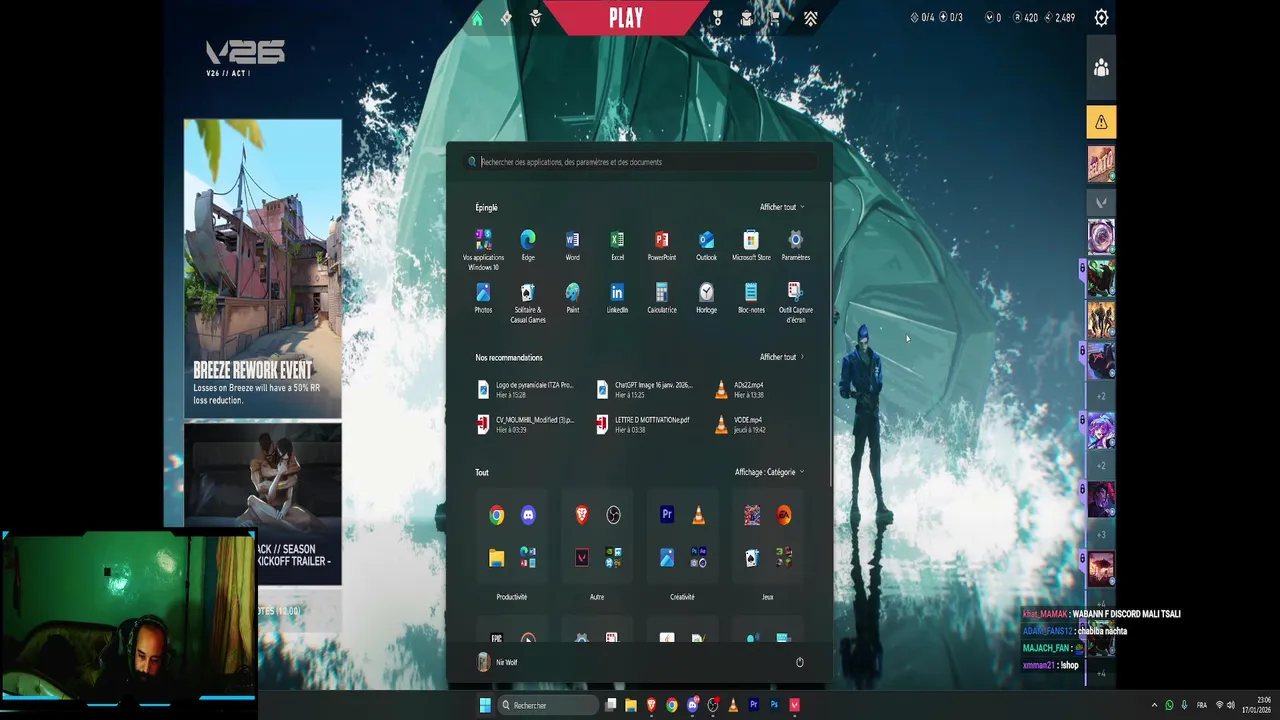This screenshot has height=720, width=1280.
Task: Open Photoshop from the taskbar
Action: pyautogui.click(x=774, y=705)
